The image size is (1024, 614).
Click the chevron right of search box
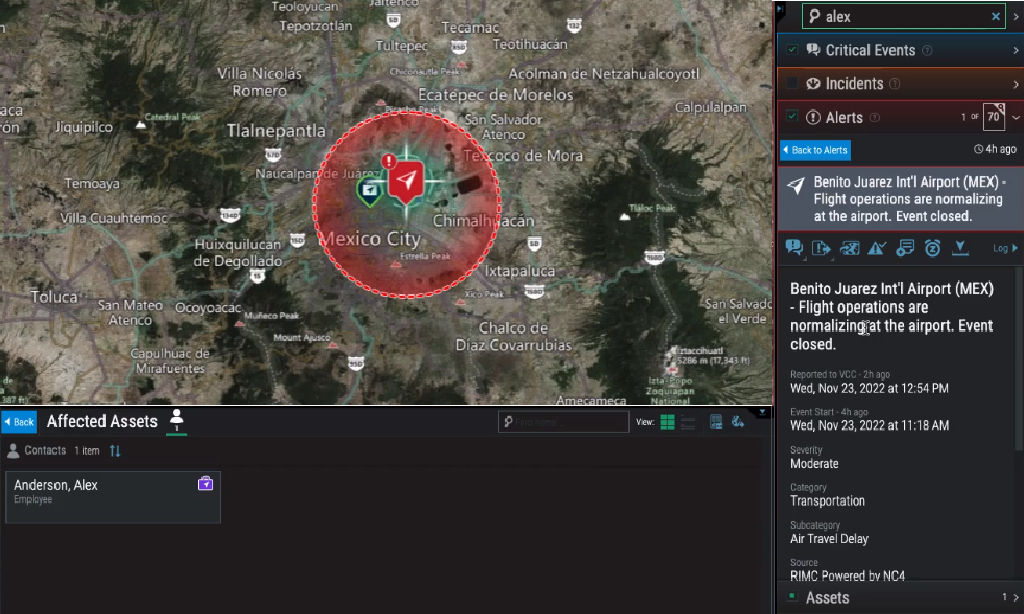pyautogui.click(x=1016, y=16)
